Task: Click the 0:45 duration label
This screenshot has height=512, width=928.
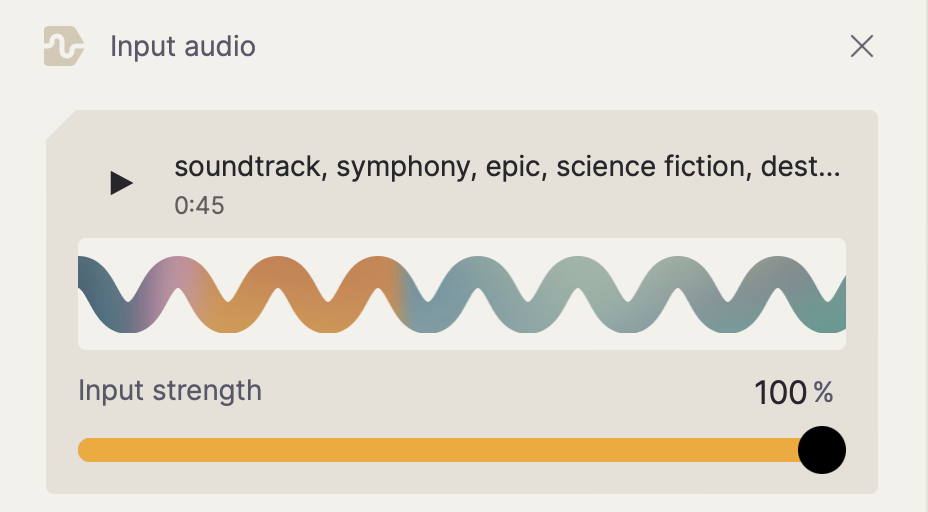Action: (199, 206)
